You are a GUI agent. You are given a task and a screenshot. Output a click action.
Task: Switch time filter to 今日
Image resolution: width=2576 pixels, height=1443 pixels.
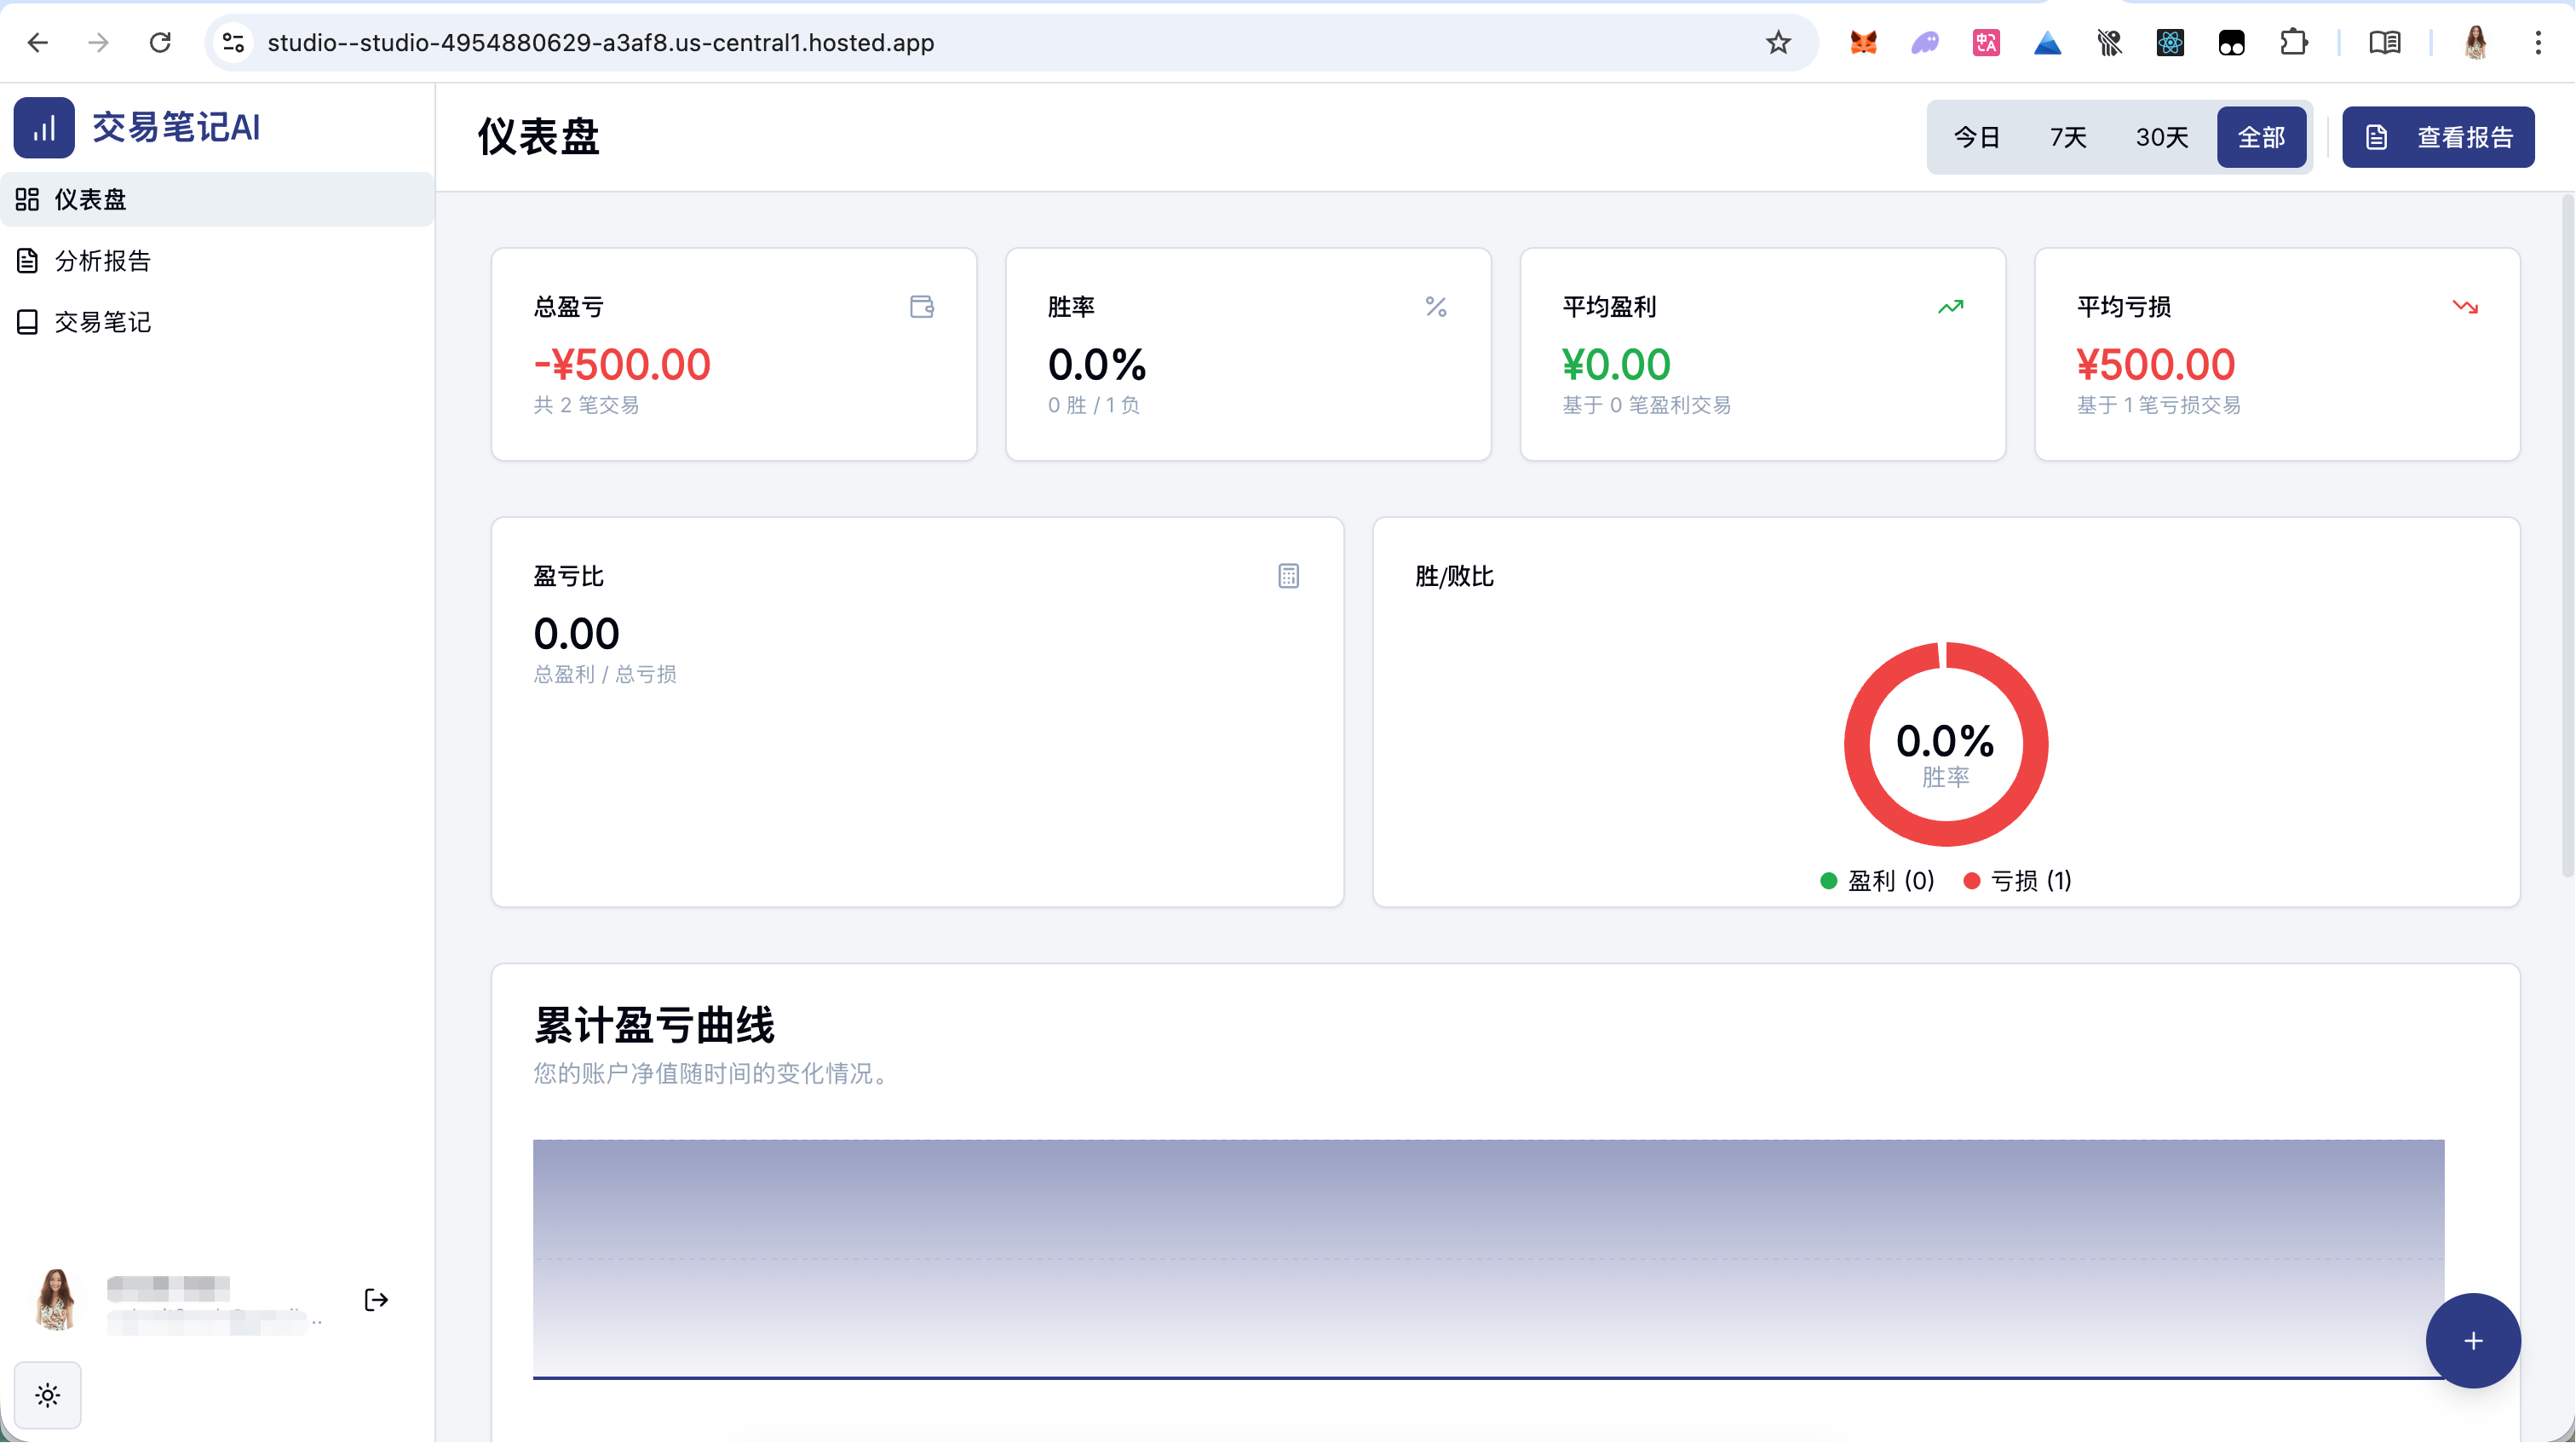click(1977, 137)
